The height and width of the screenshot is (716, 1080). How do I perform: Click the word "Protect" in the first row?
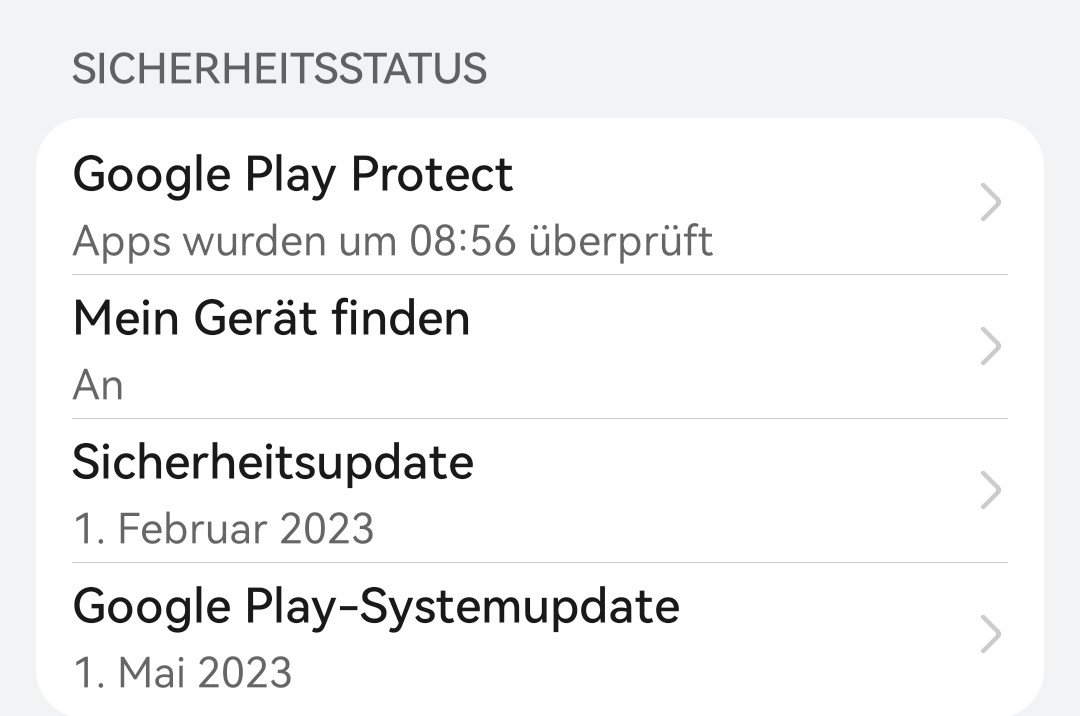[431, 175]
